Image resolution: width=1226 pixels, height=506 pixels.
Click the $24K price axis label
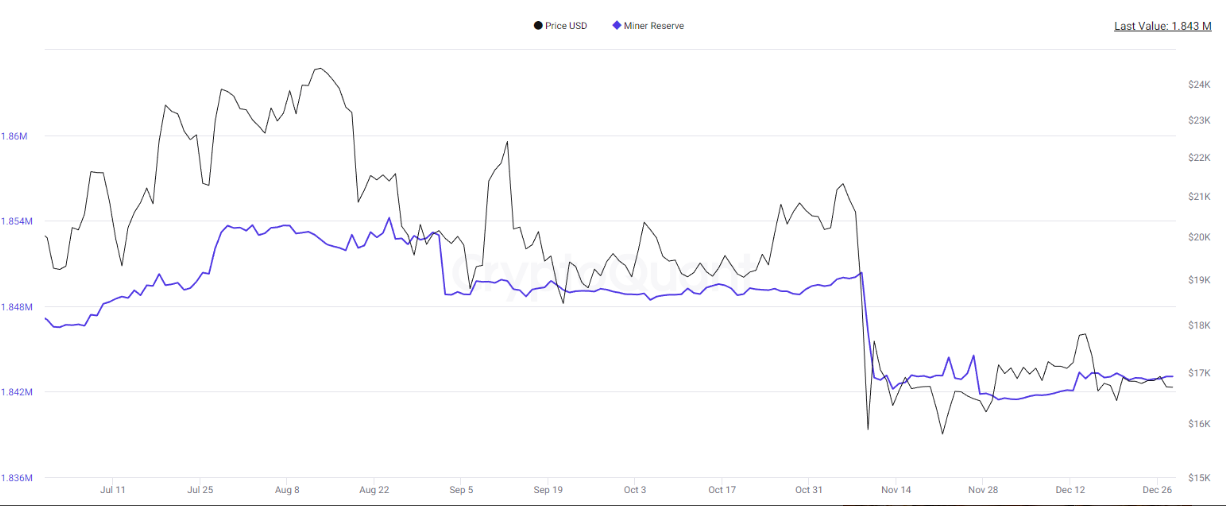point(1199,86)
